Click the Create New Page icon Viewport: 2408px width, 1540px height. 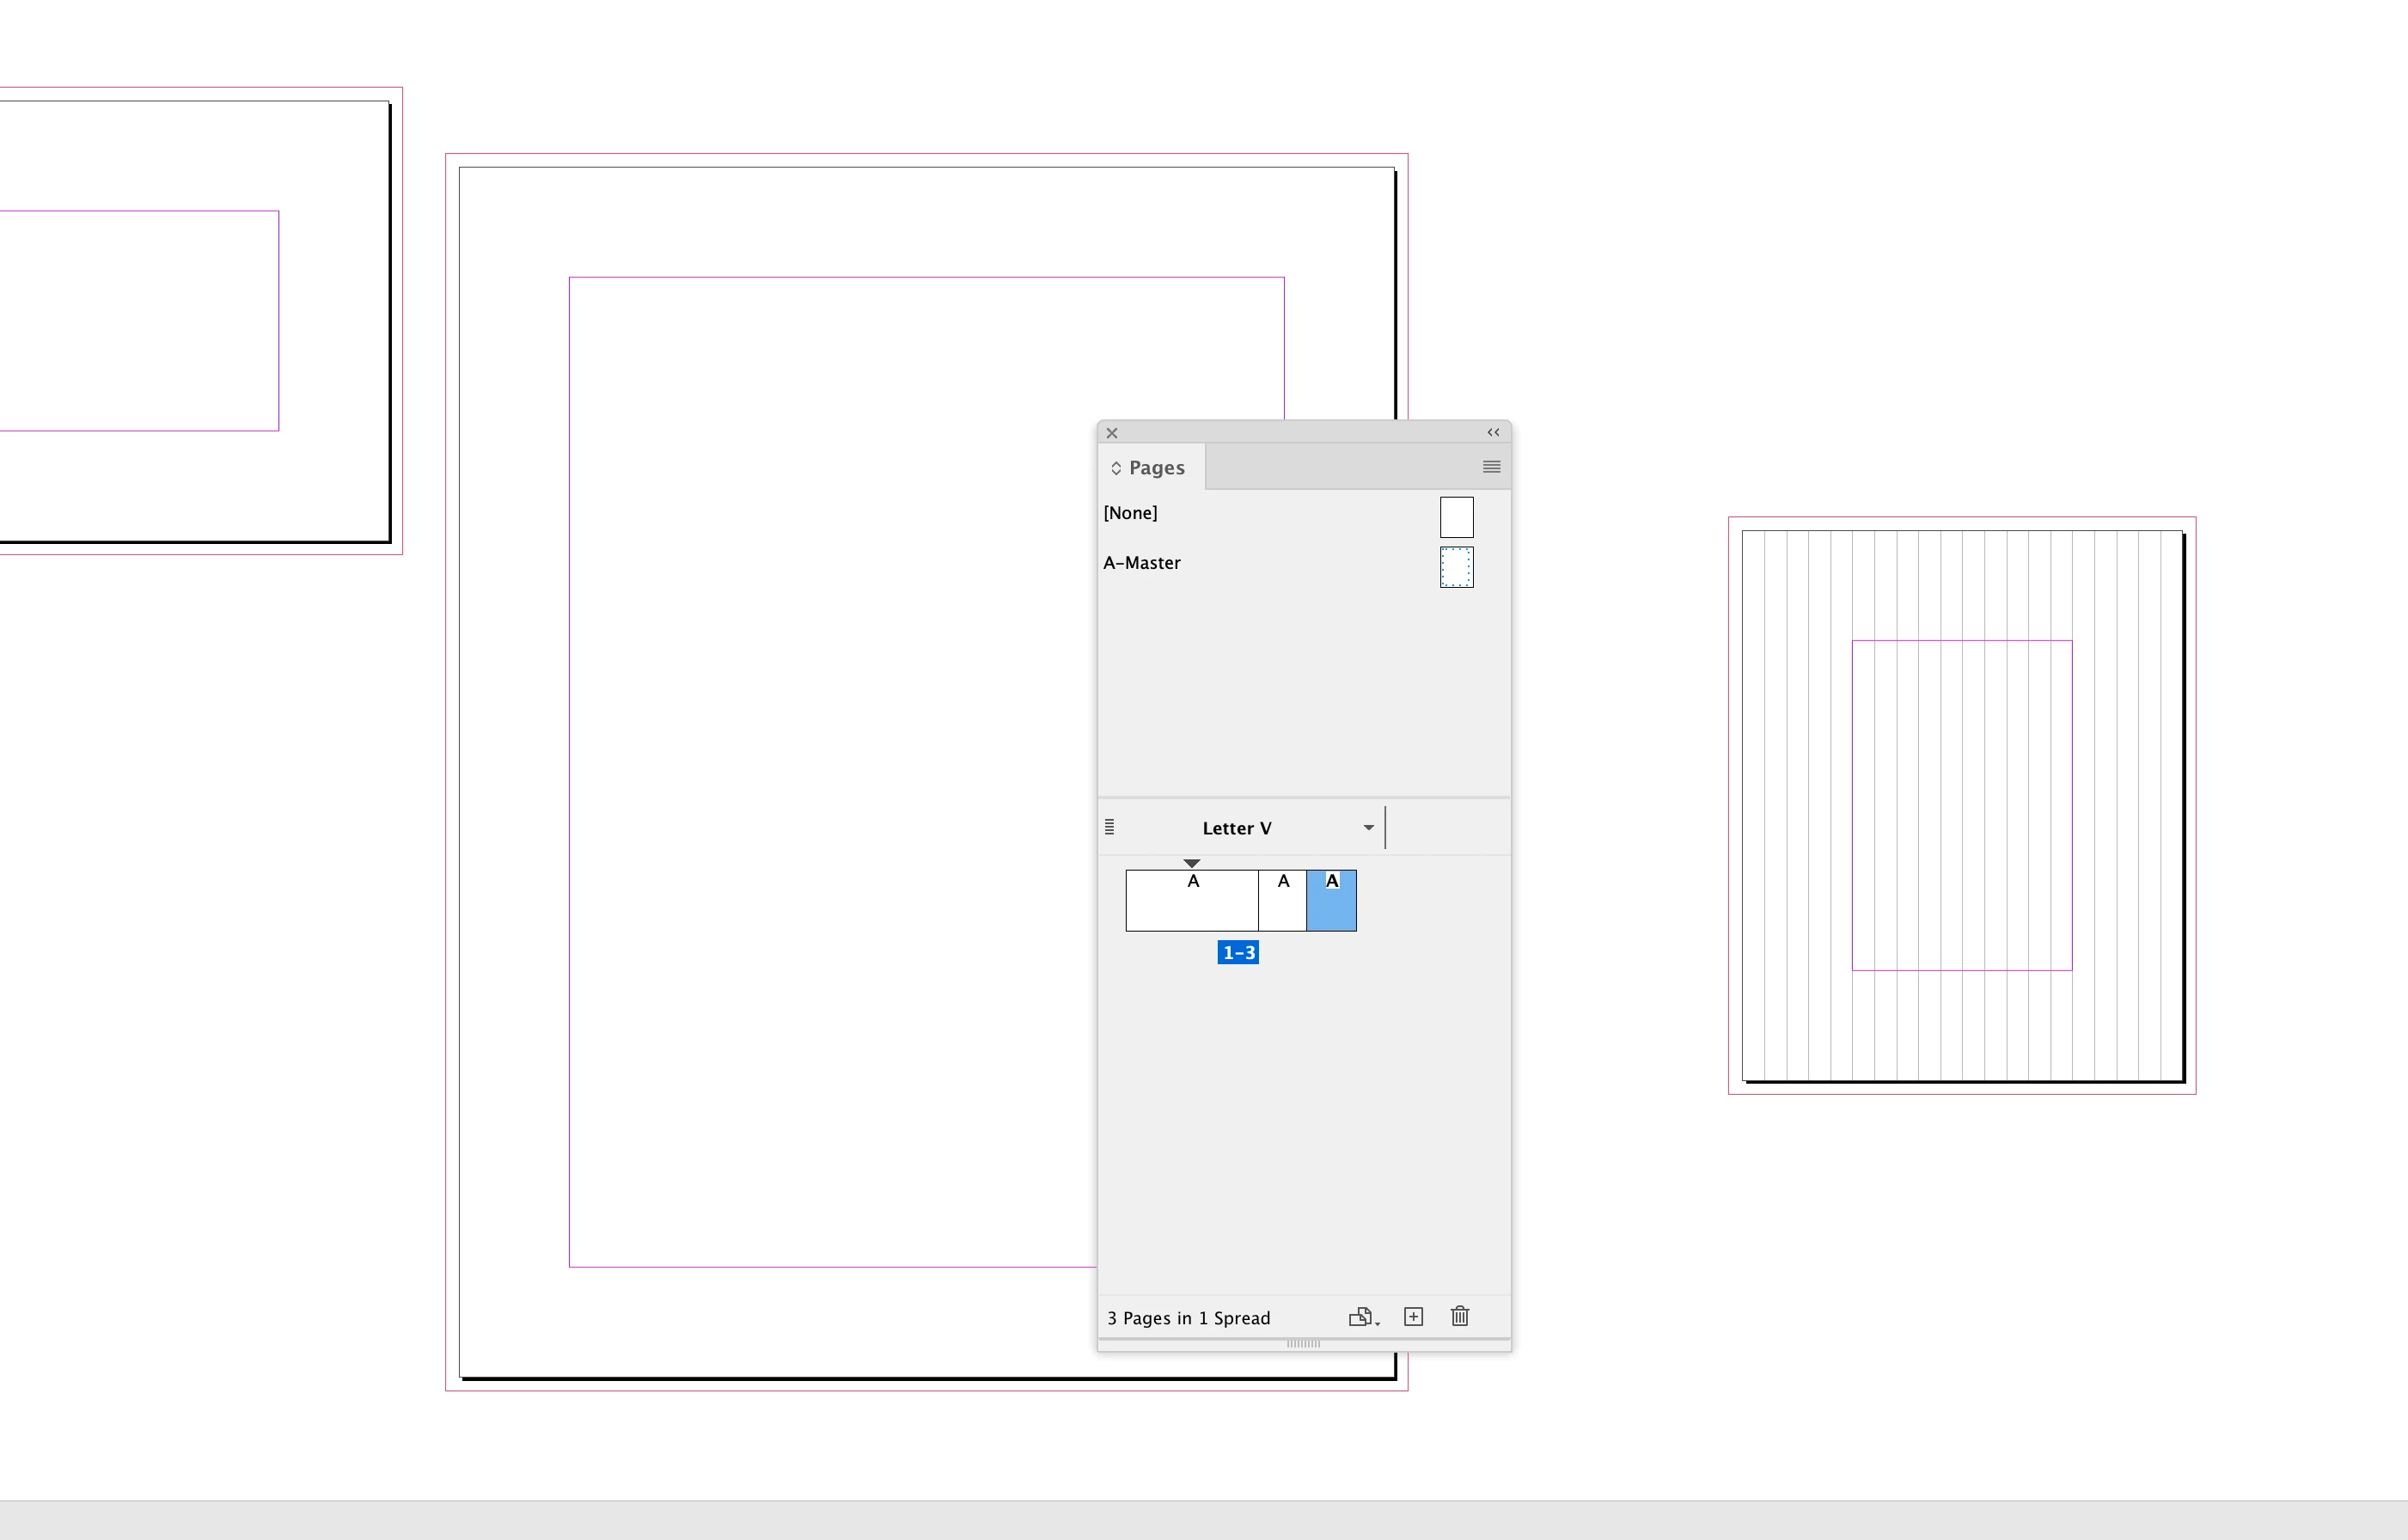point(1413,1317)
